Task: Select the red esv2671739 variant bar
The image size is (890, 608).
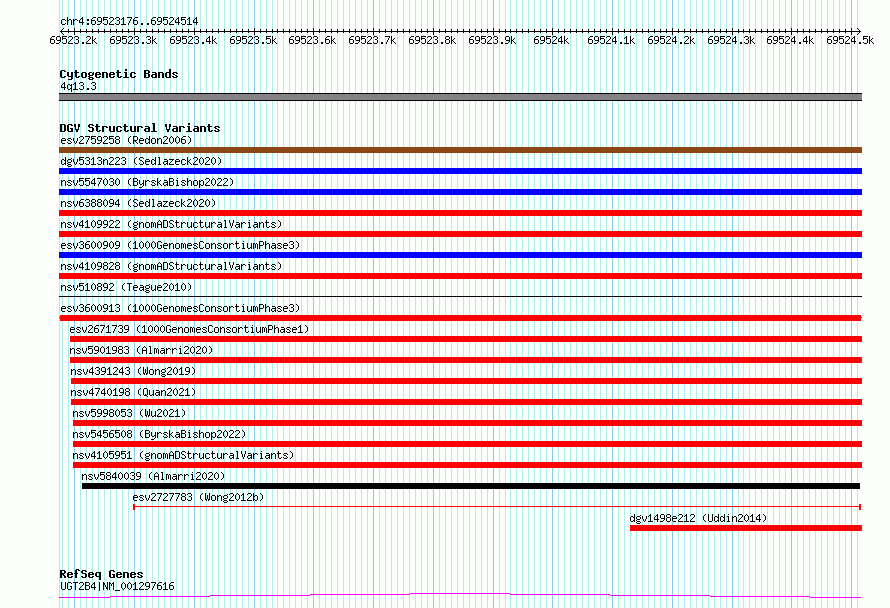Action: click(466, 339)
